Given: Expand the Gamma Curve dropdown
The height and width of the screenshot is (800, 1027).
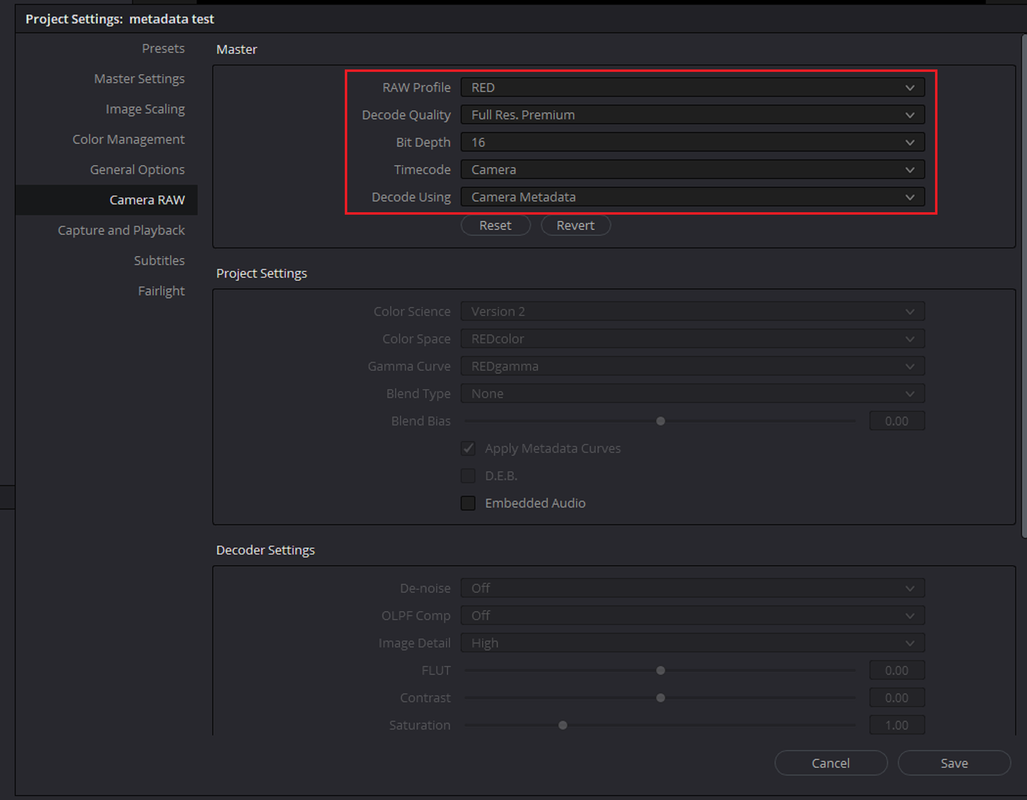Looking at the screenshot, I should coord(692,366).
